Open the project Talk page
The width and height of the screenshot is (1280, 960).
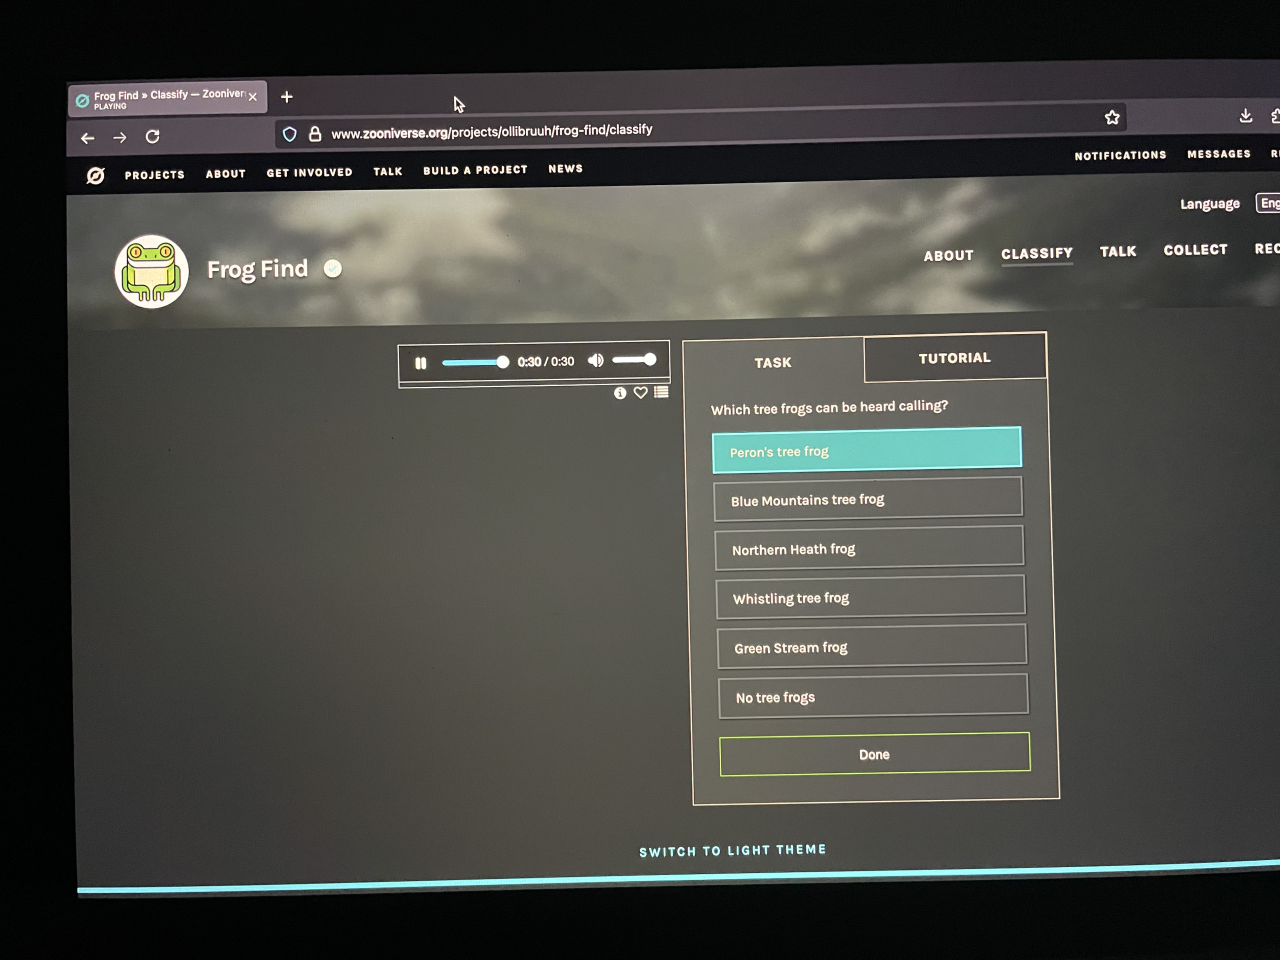1118,252
